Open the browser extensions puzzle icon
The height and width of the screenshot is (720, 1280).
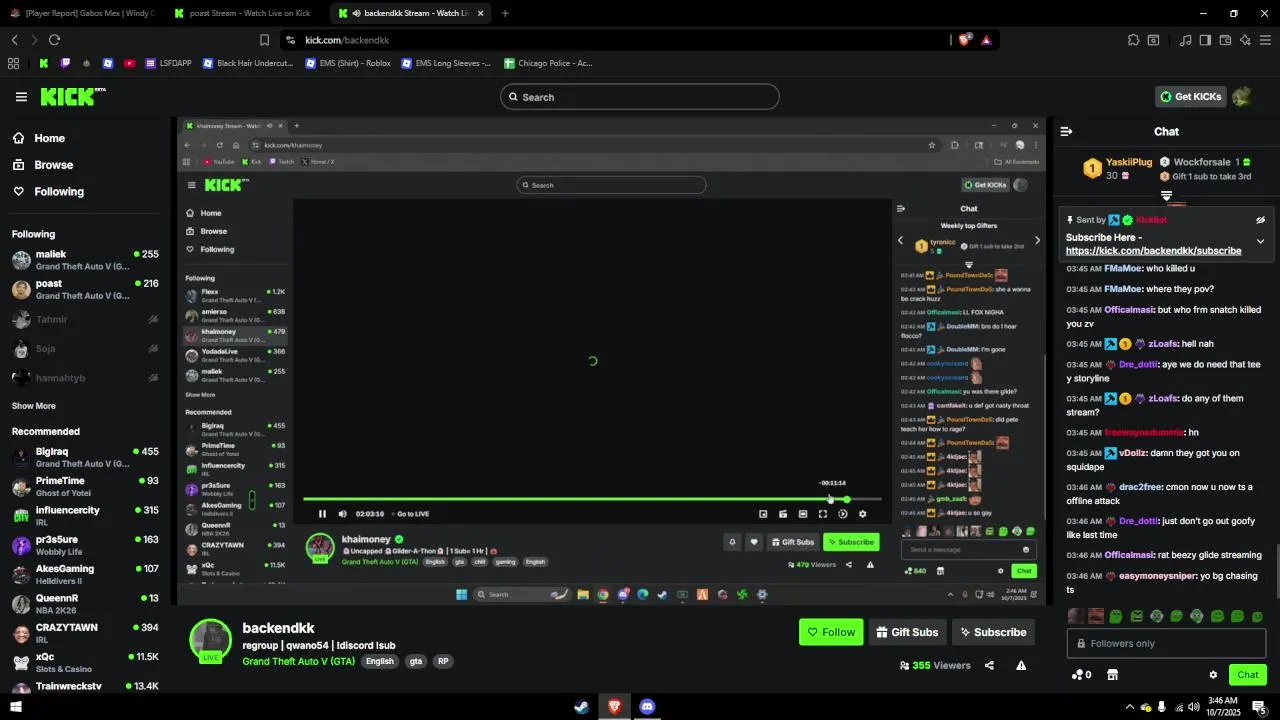pos(1133,40)
